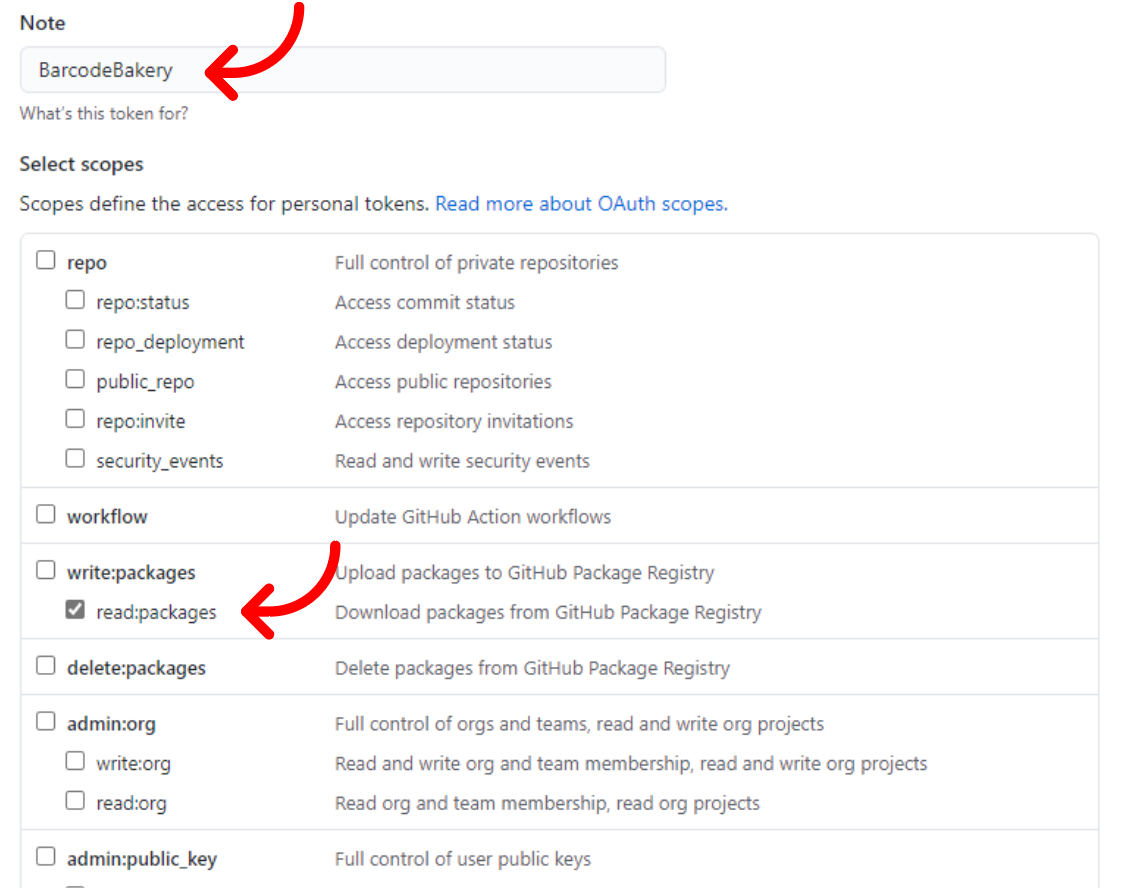Click the 'delete:packages' scope label

pos(136,668)
